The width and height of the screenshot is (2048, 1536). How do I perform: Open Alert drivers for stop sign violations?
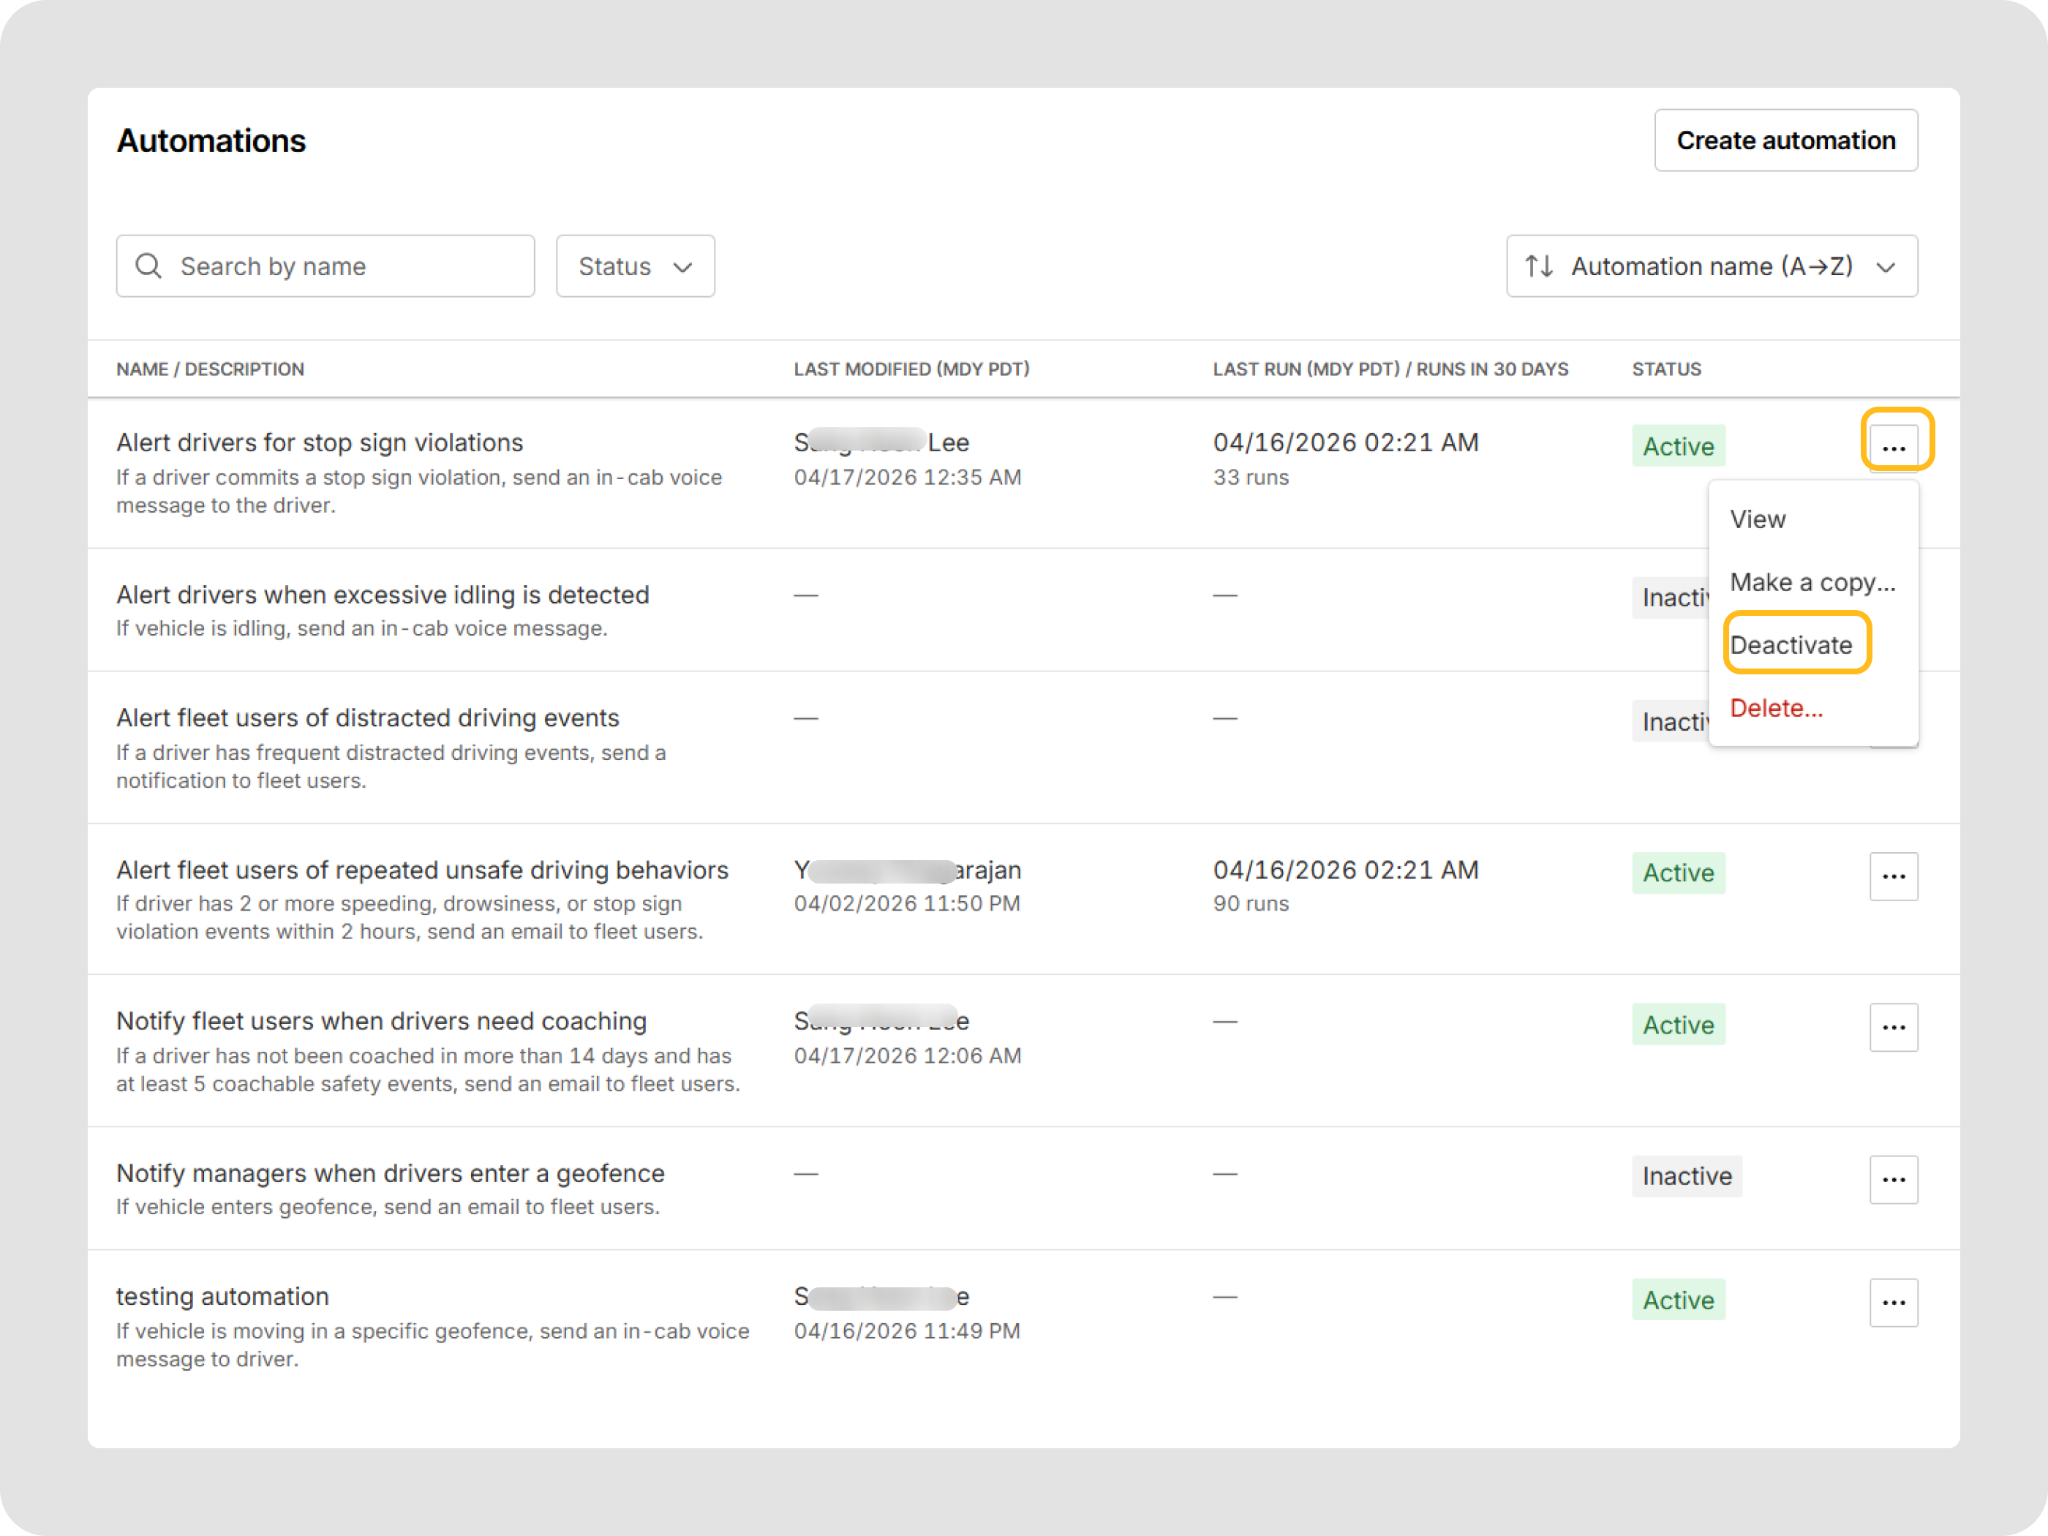click(319, 442)
